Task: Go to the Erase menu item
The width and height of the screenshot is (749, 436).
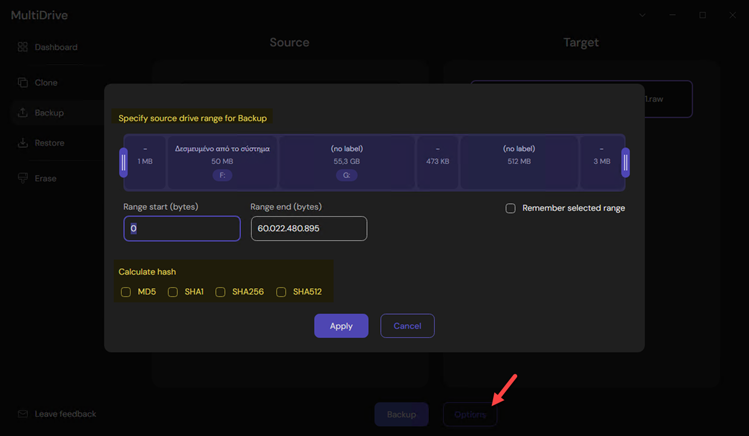Action: click(45, 178)
